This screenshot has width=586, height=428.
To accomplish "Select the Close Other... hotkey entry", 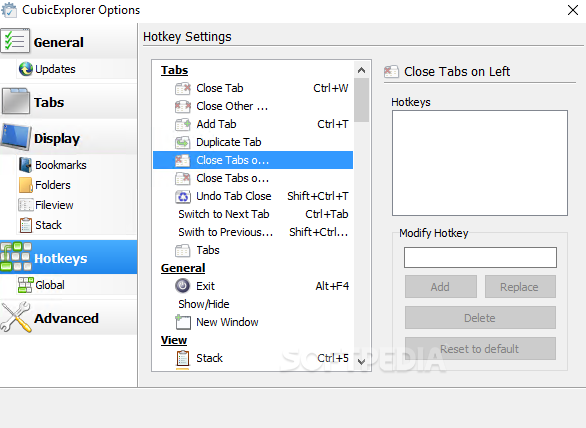I will [253, 106].
